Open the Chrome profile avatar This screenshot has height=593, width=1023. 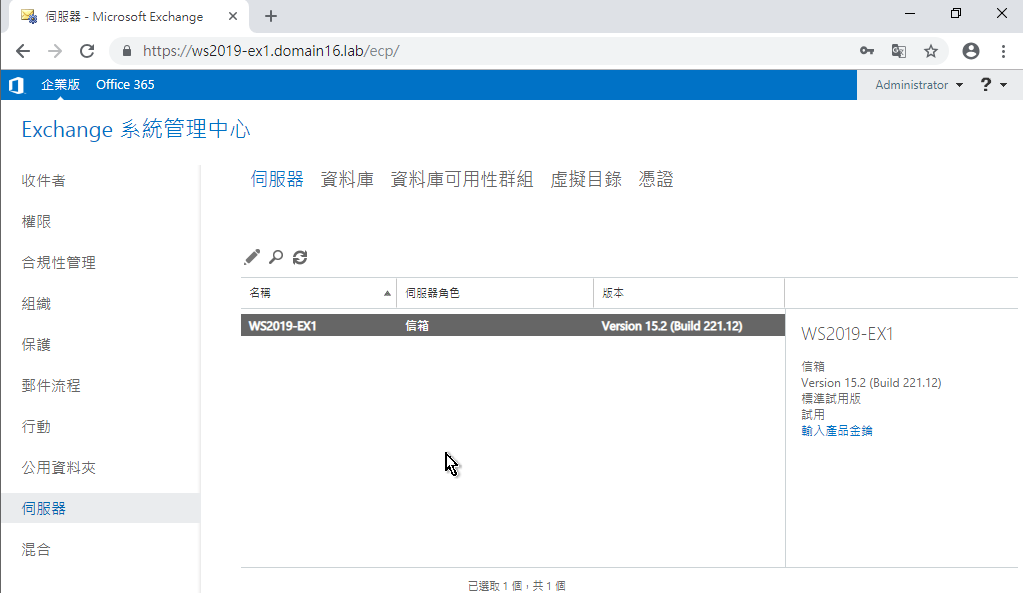pos(971,51)
